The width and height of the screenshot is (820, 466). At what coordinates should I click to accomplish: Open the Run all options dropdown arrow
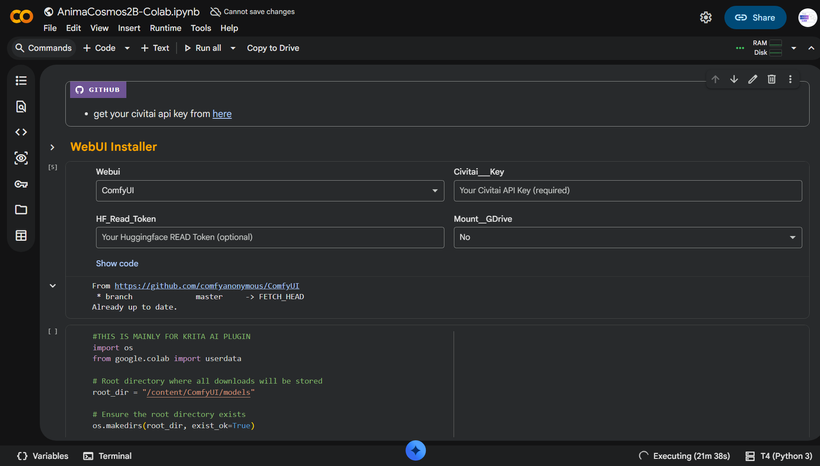coord(233,48)
